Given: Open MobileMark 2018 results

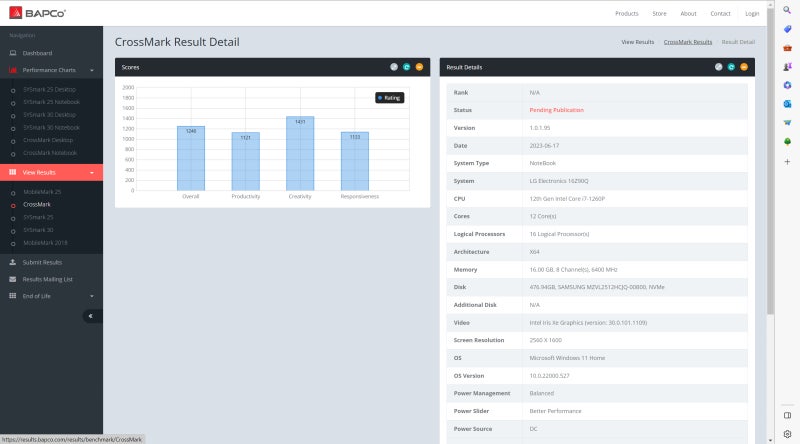Looking at the screenshot, I should pos(45,243).
